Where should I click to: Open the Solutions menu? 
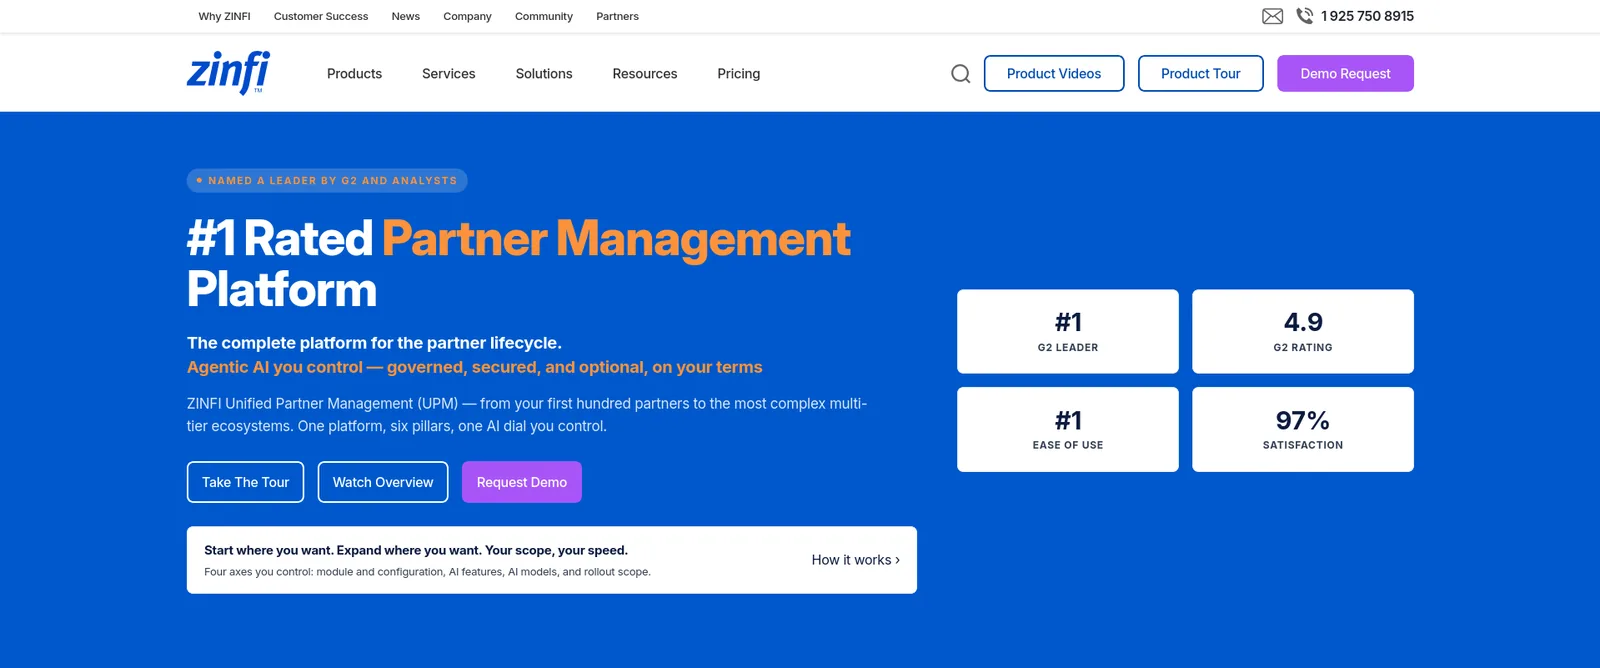544,74
